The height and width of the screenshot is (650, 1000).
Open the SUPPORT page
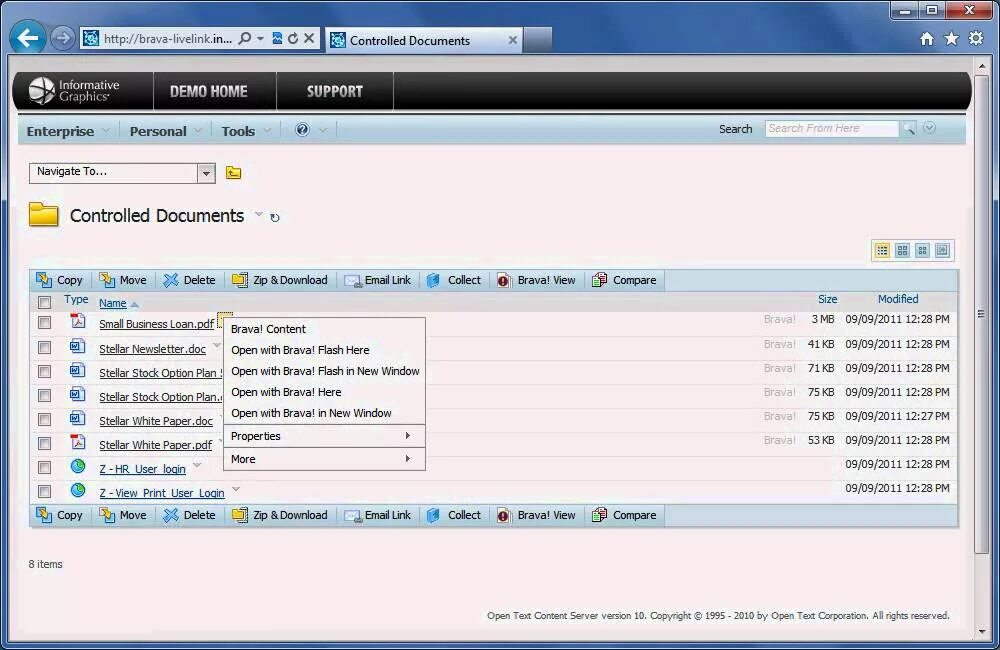(x=335, y=91)
